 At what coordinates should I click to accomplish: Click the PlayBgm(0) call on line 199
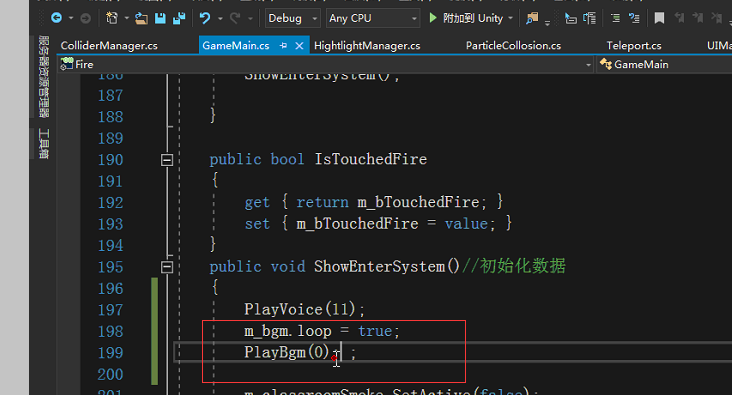[287, 353]
